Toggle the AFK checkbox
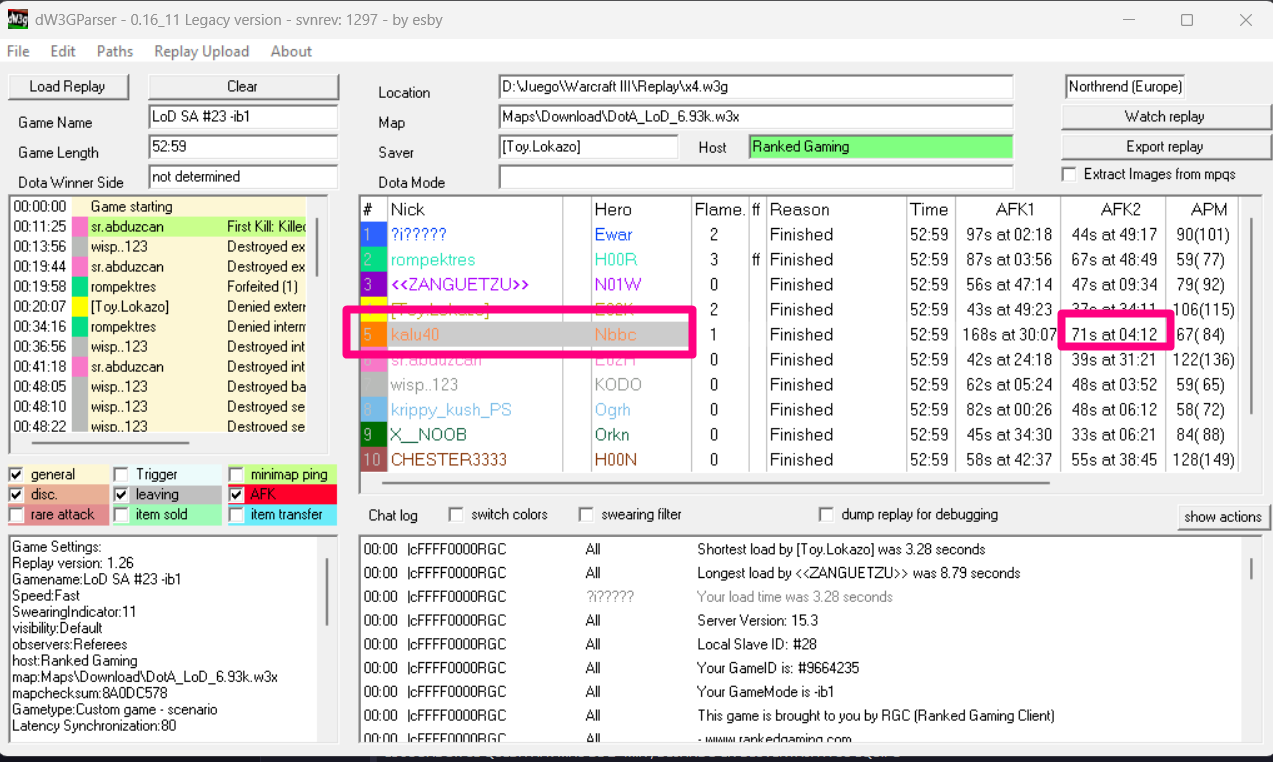Screen dimensions: 1273x762 point(236,494)
